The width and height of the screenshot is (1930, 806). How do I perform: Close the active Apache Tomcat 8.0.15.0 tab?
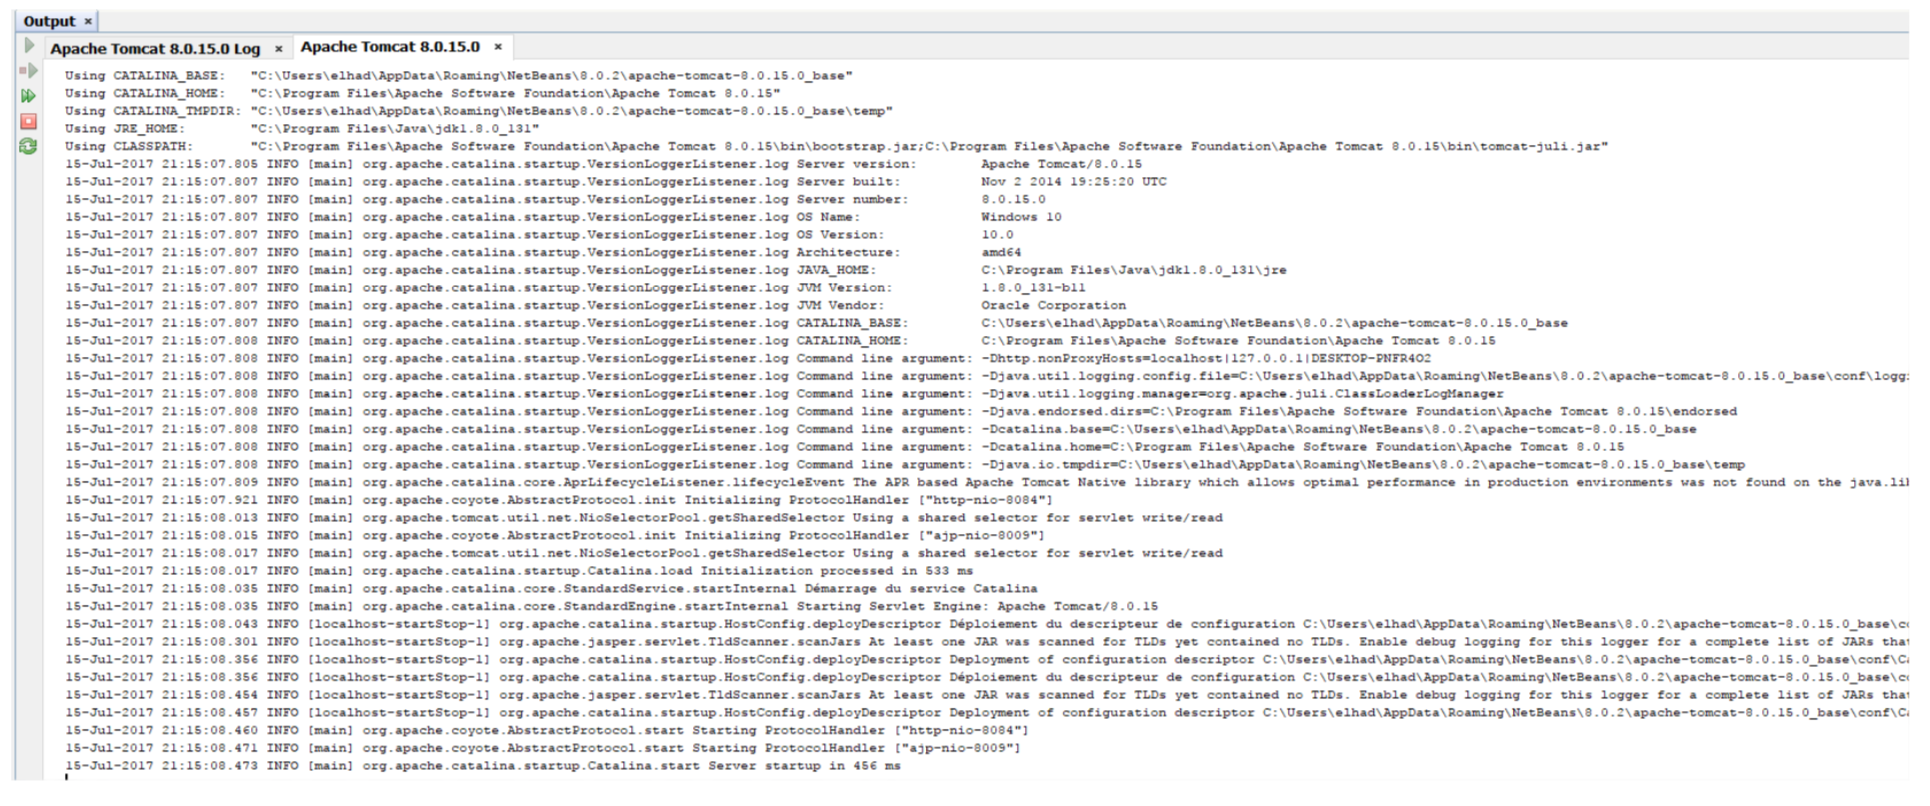[497, 47]
